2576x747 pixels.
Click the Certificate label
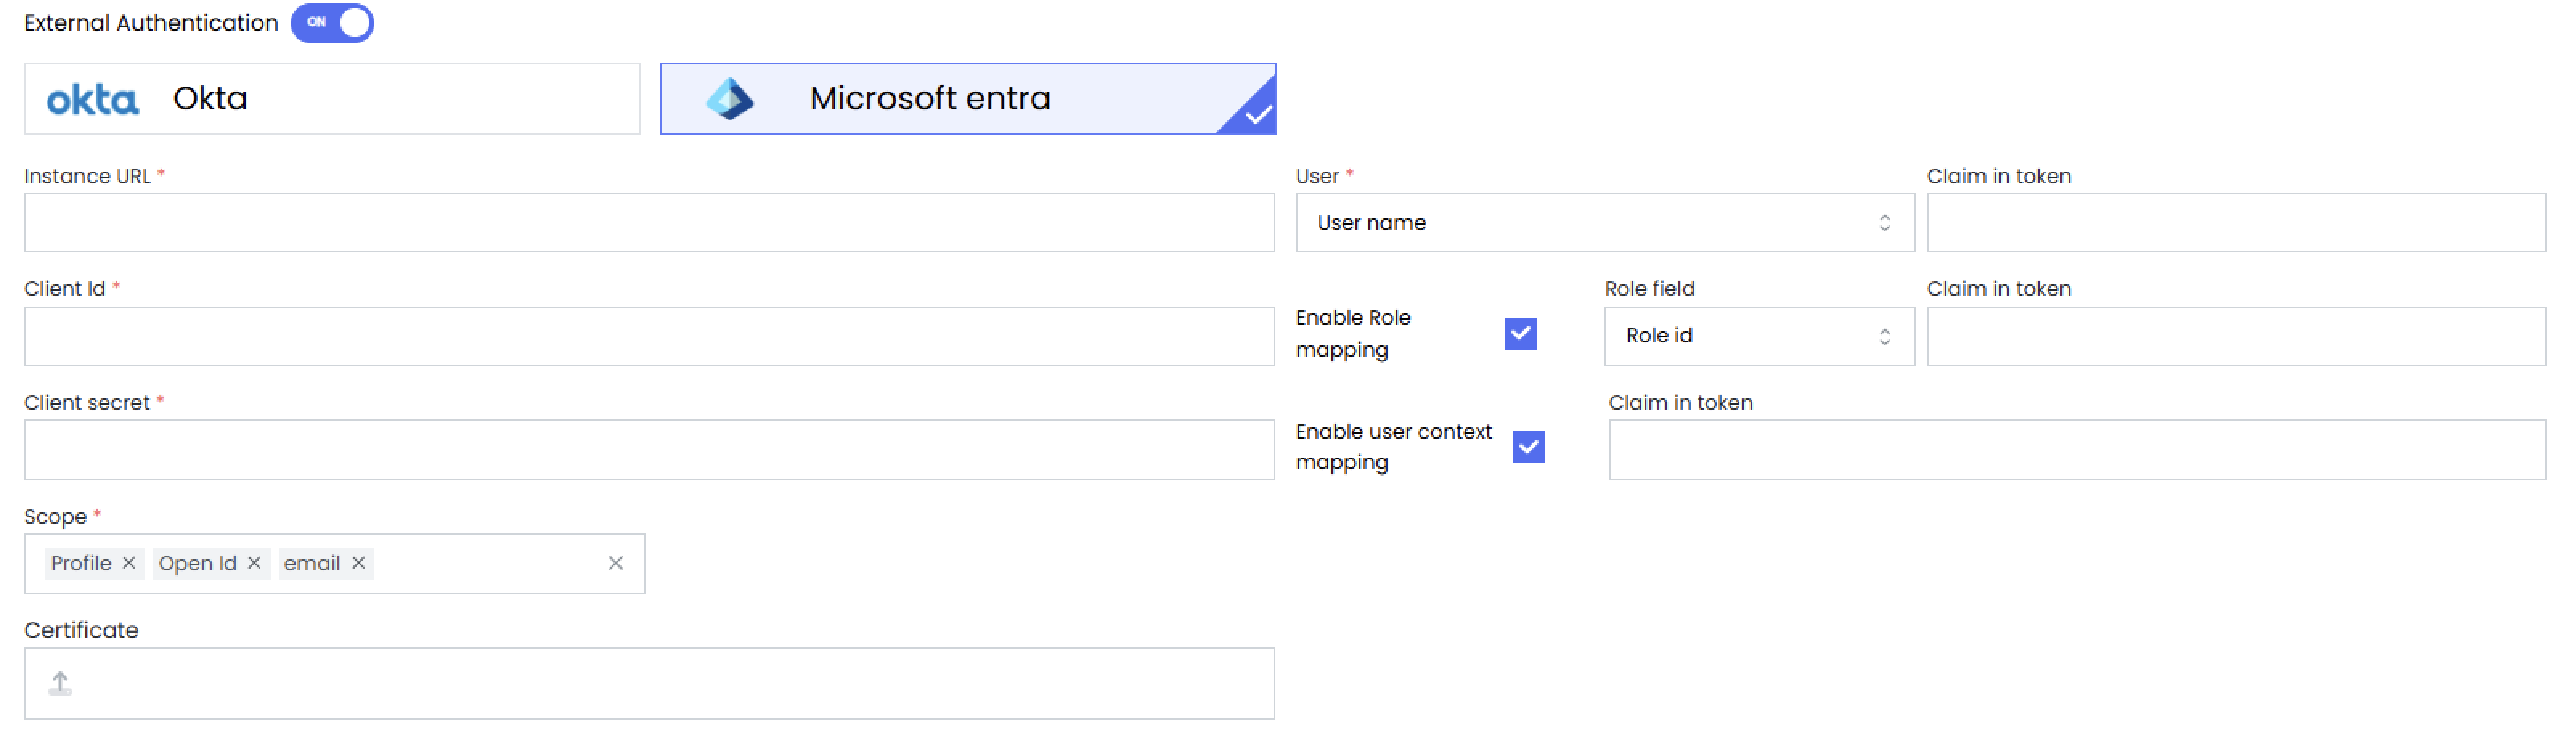[81, 630]
